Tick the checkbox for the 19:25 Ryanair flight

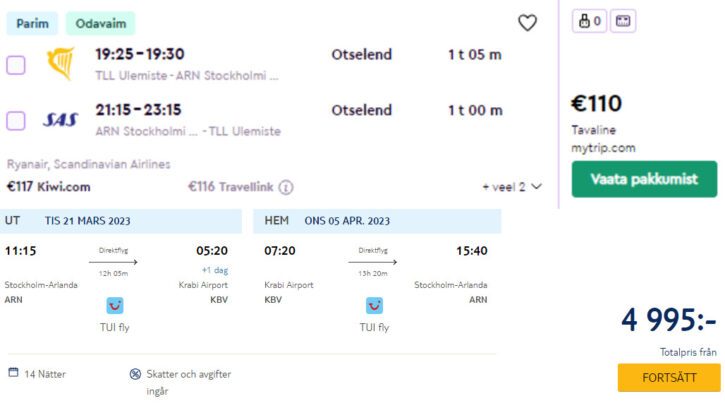[16, 65]
